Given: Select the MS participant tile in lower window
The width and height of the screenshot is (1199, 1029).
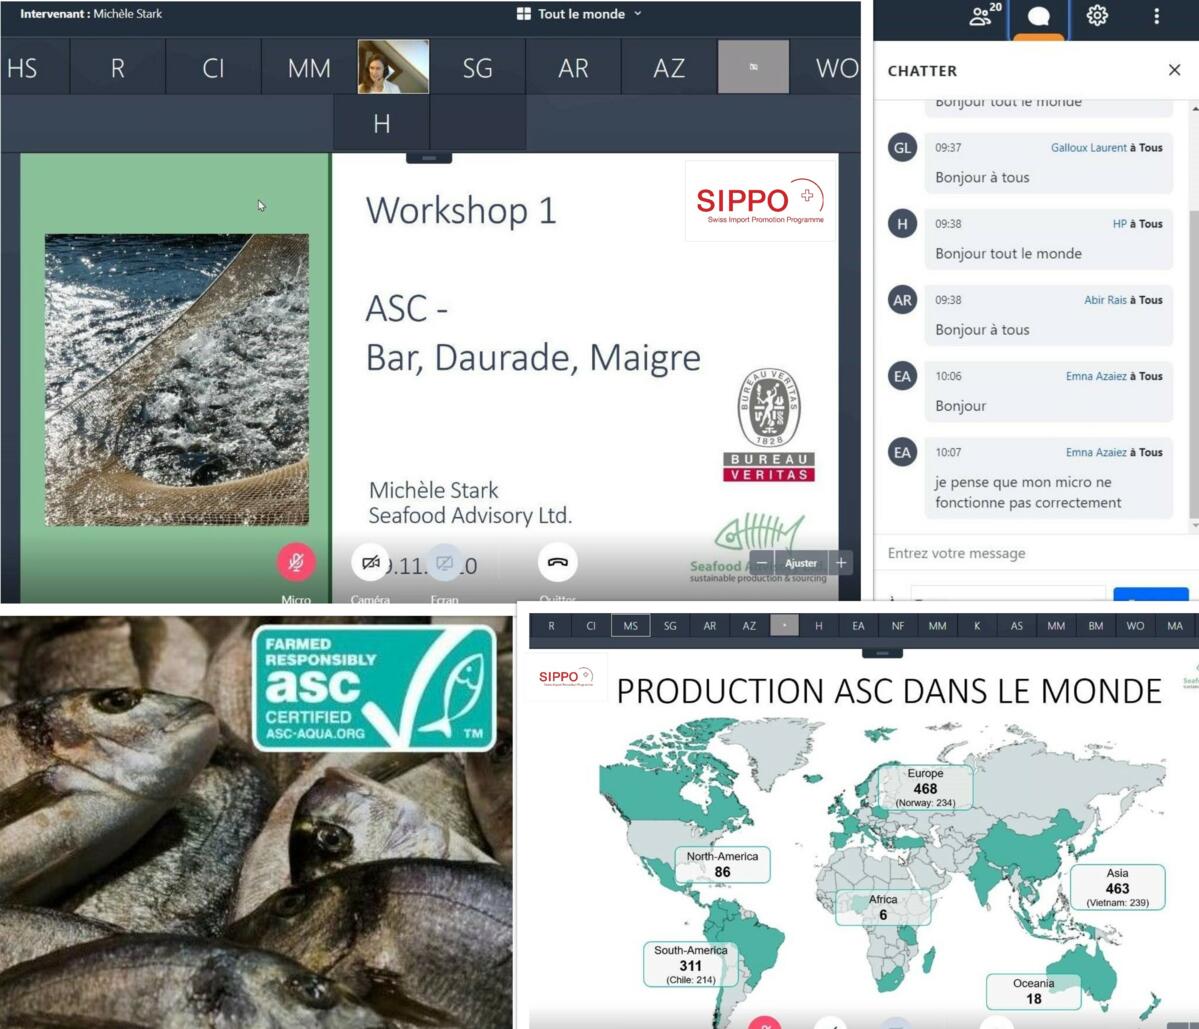Looking at the screenshot, I should pyautogui.click(x=630, y=626).
